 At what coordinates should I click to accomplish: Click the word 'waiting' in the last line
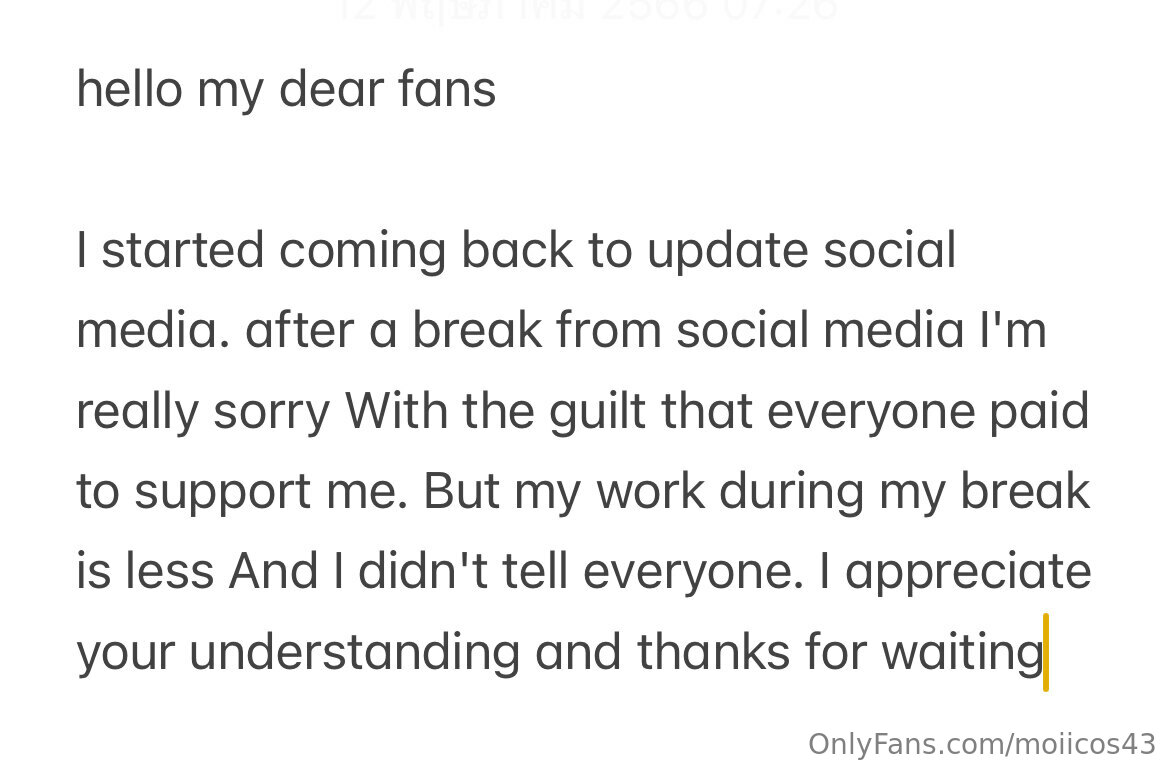click(x=961, y=653)
